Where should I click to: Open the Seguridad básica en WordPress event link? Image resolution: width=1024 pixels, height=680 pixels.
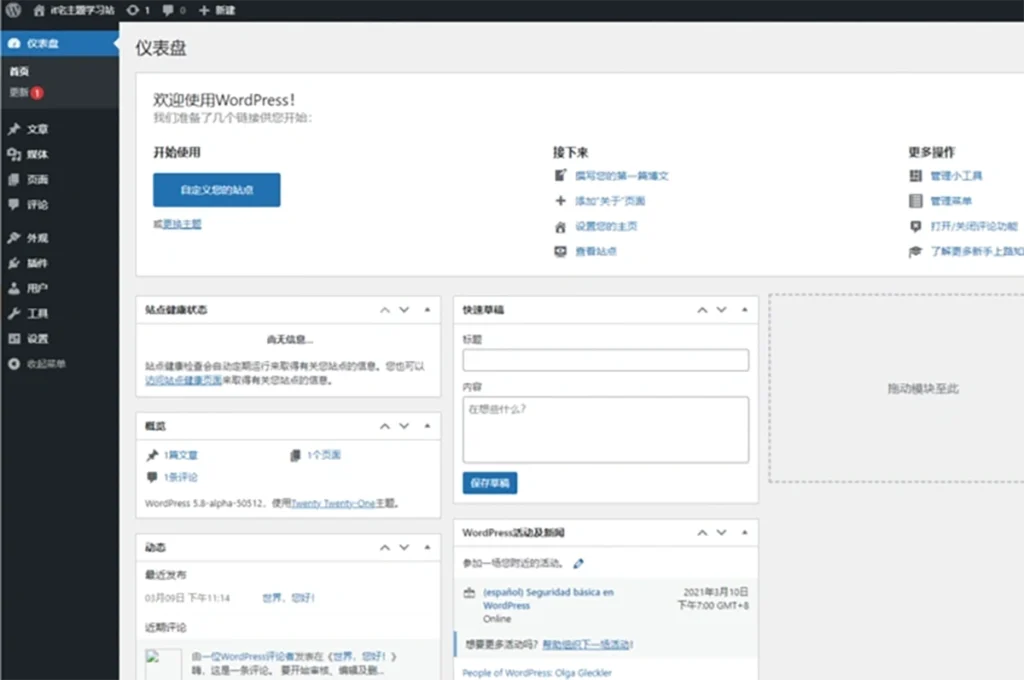coord(549,598)
